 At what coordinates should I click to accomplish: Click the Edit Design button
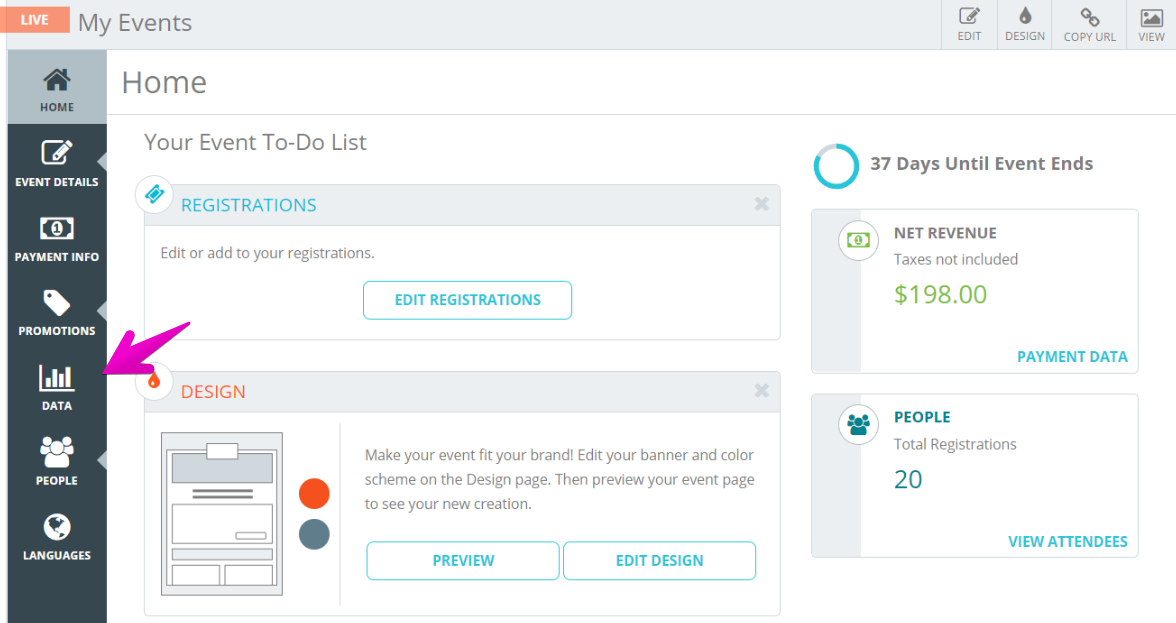coord(659,561)
